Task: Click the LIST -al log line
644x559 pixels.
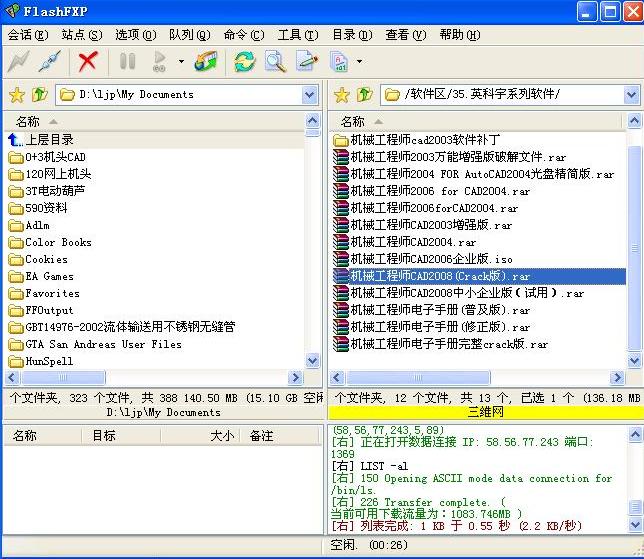Action: point(370,466)
